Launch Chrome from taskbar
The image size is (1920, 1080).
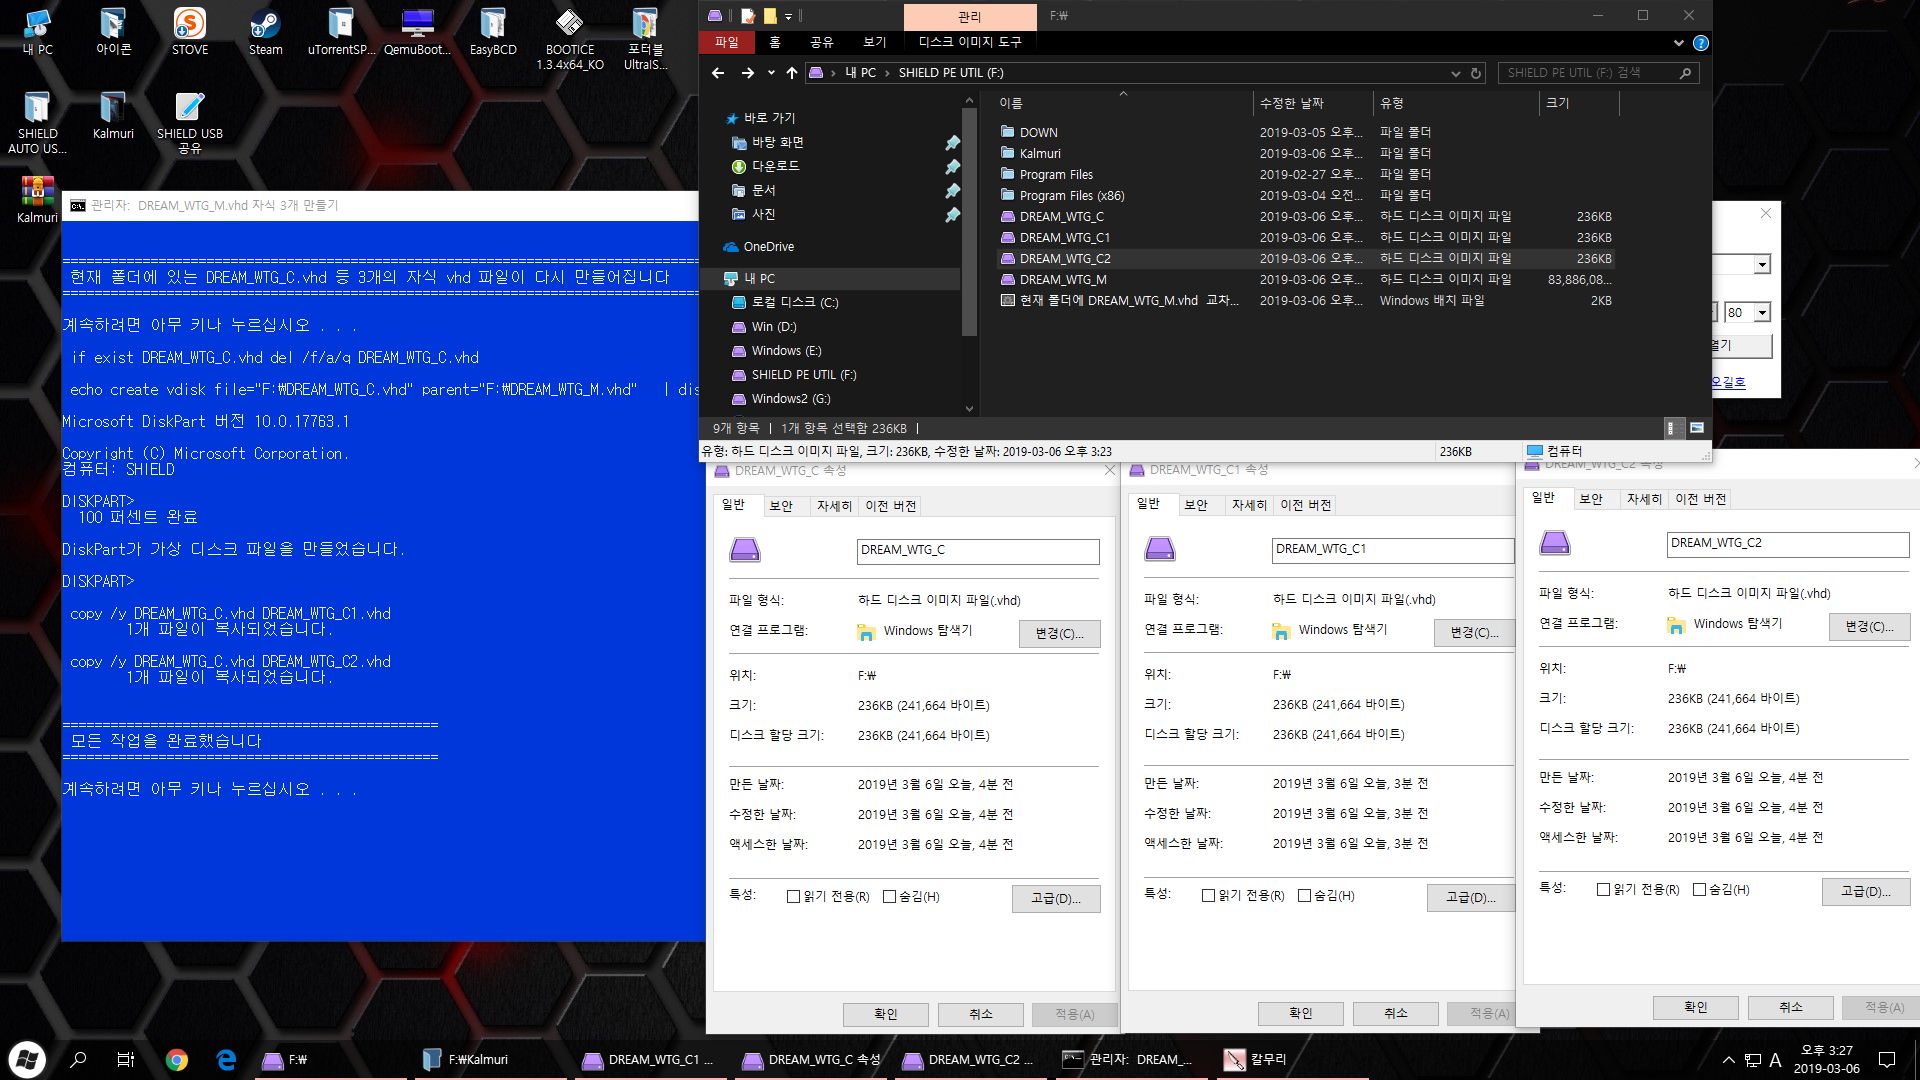coord(177,1060)
